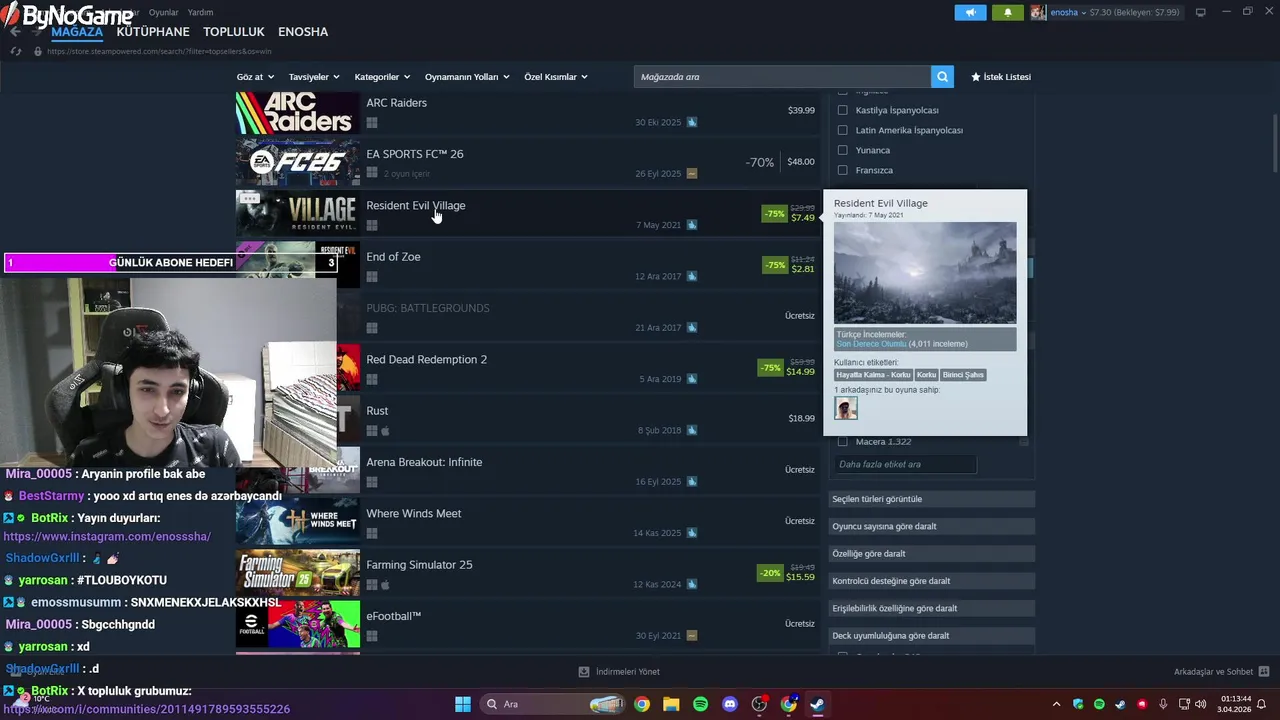Click the star icon beside İstek Listesi
This screenshot has height=720, width=1280.
click(976, 77)
